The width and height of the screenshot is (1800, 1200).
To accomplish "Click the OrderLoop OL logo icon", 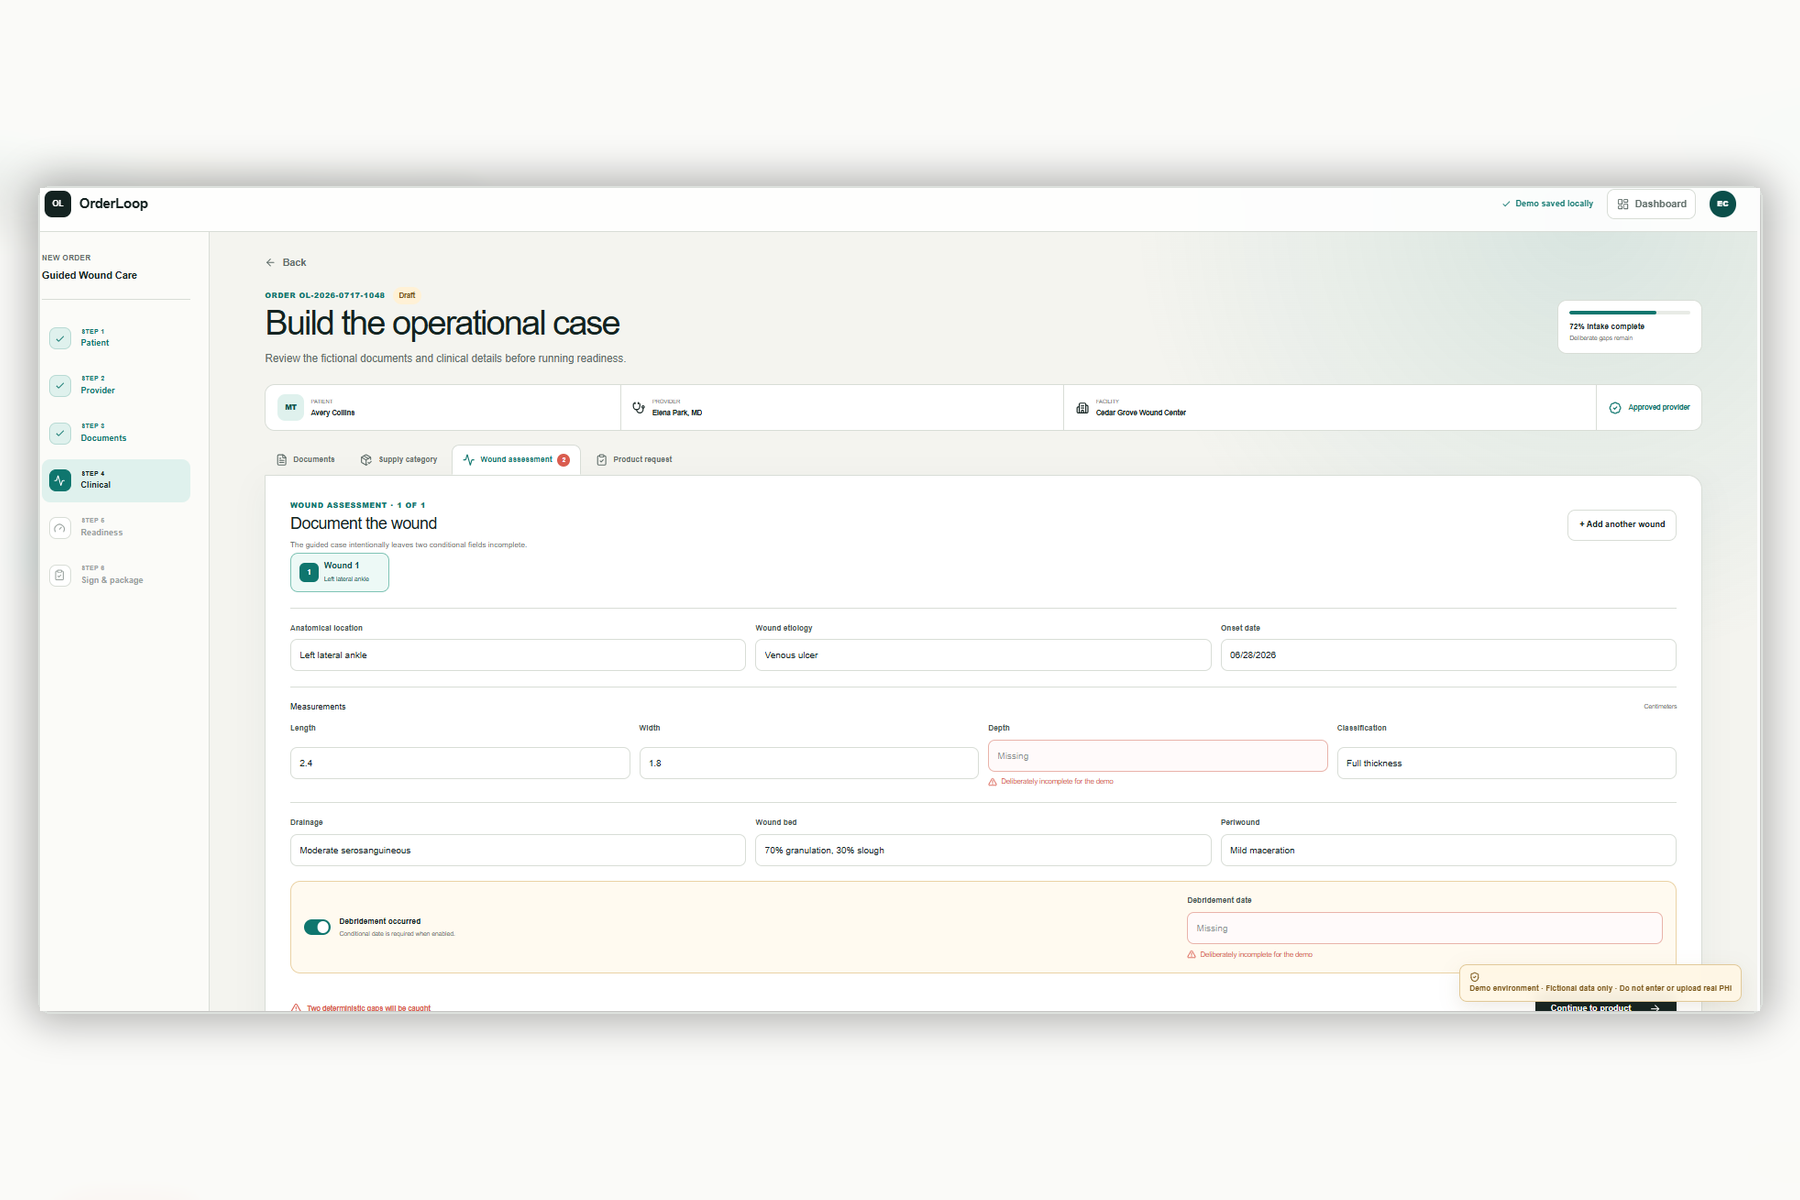I will [58, 204].
